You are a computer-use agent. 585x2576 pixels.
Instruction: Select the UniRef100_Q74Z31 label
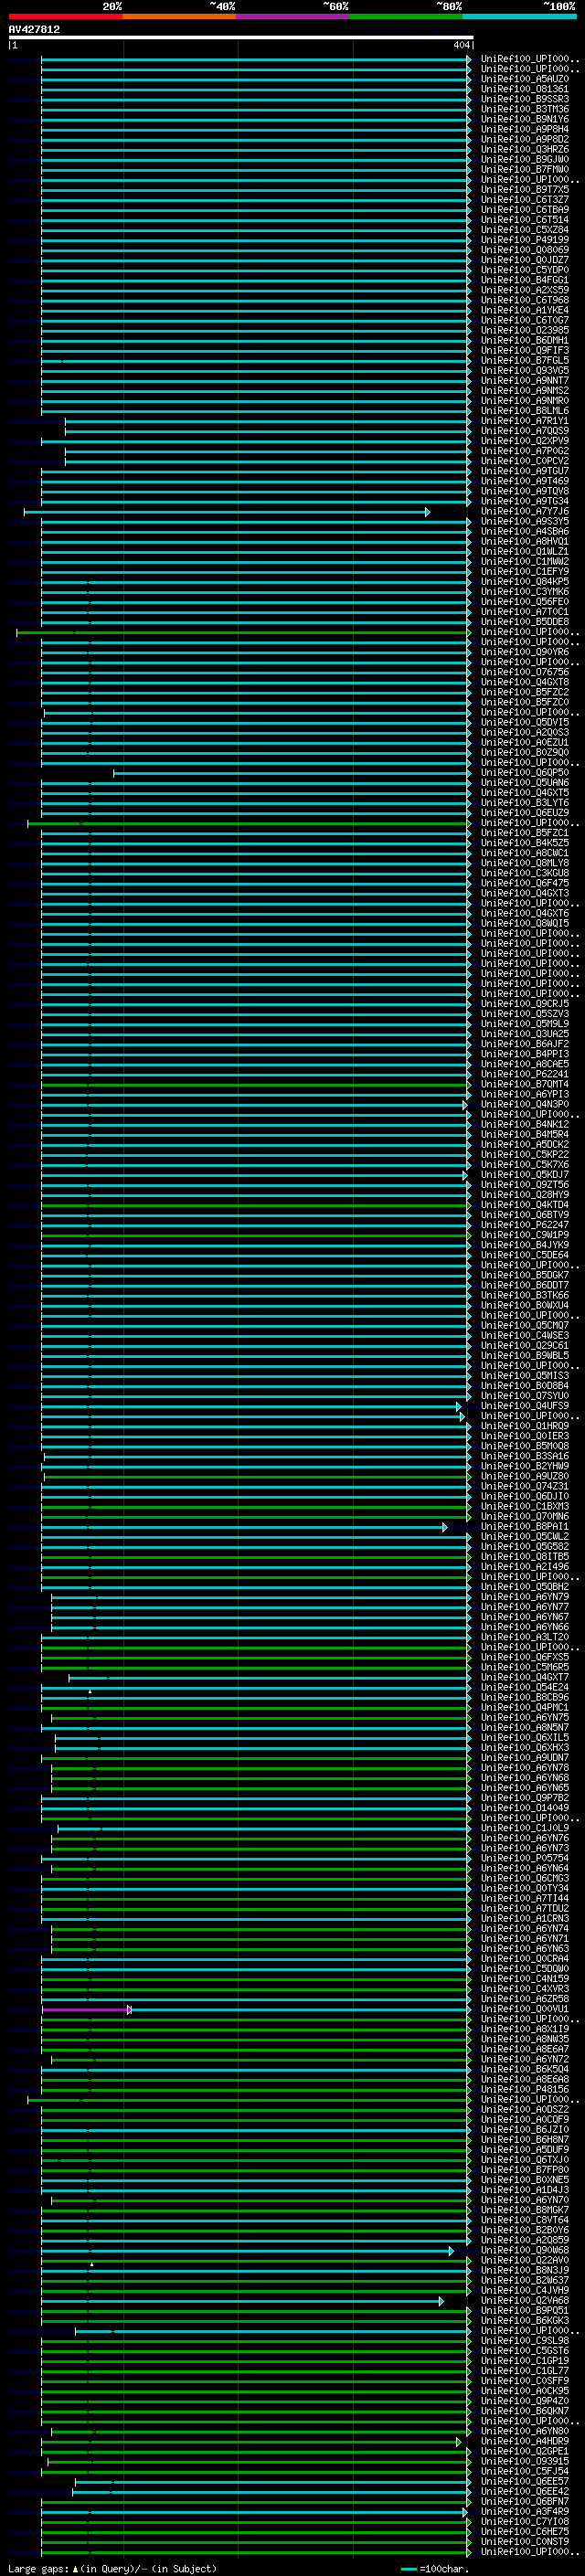[525, 1486]
